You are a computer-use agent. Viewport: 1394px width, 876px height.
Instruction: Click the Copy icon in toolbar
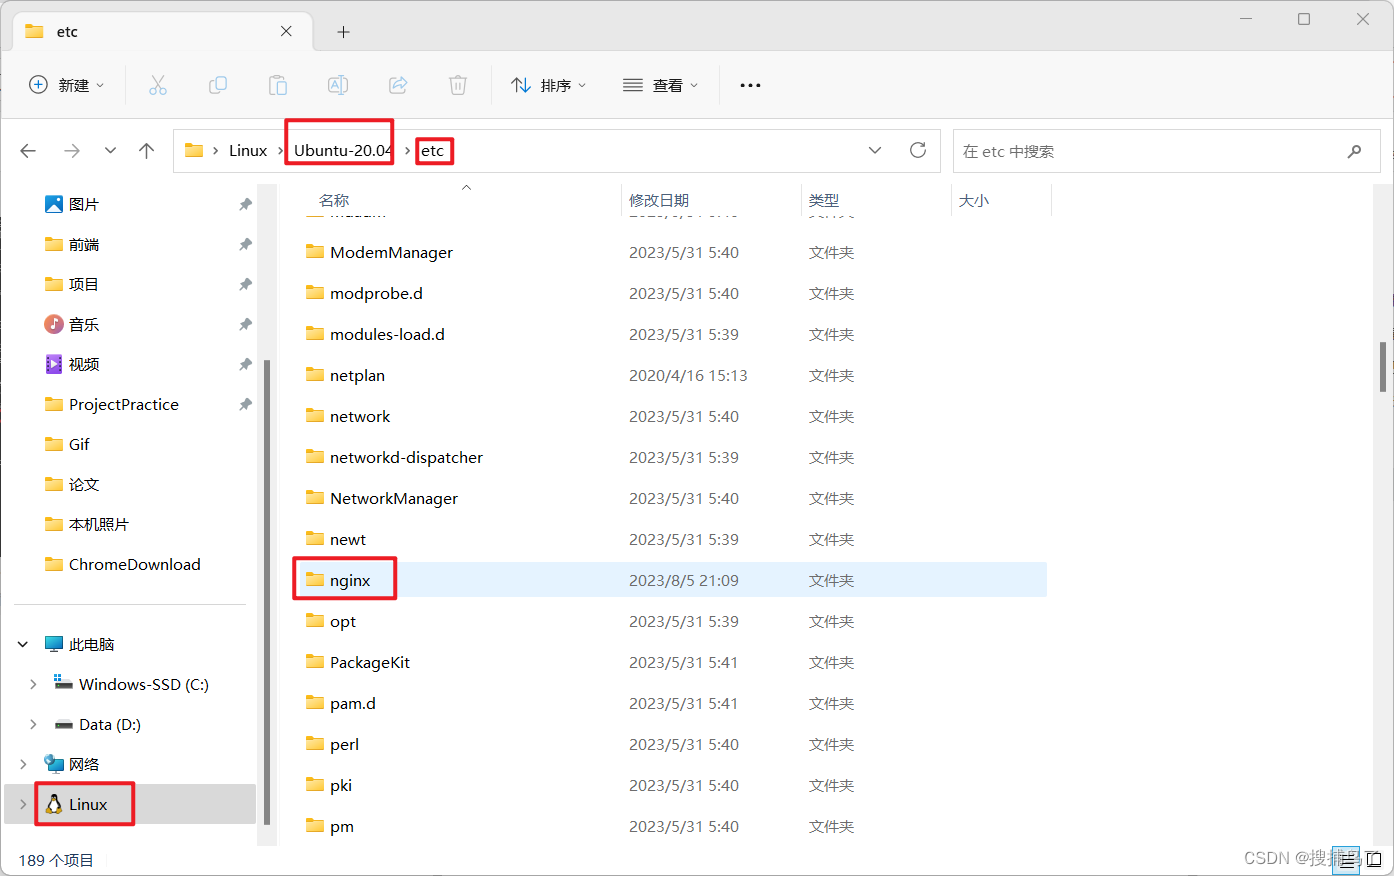(x=218, y=86)
